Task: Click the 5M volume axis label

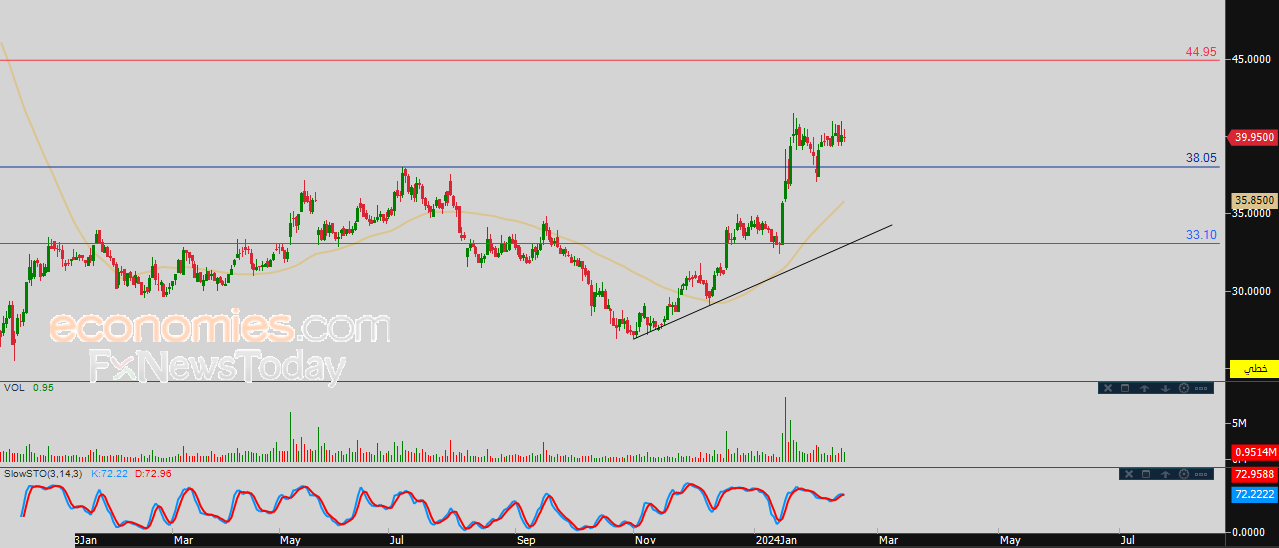Action: coord(1240,424)
